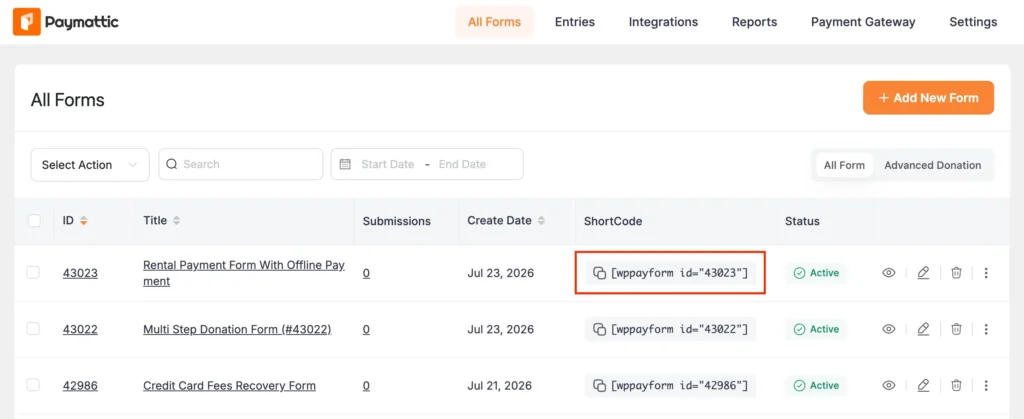Edit form 42986 using the pencil icon
The image size is (1024, 419).
tap(923, 385)
